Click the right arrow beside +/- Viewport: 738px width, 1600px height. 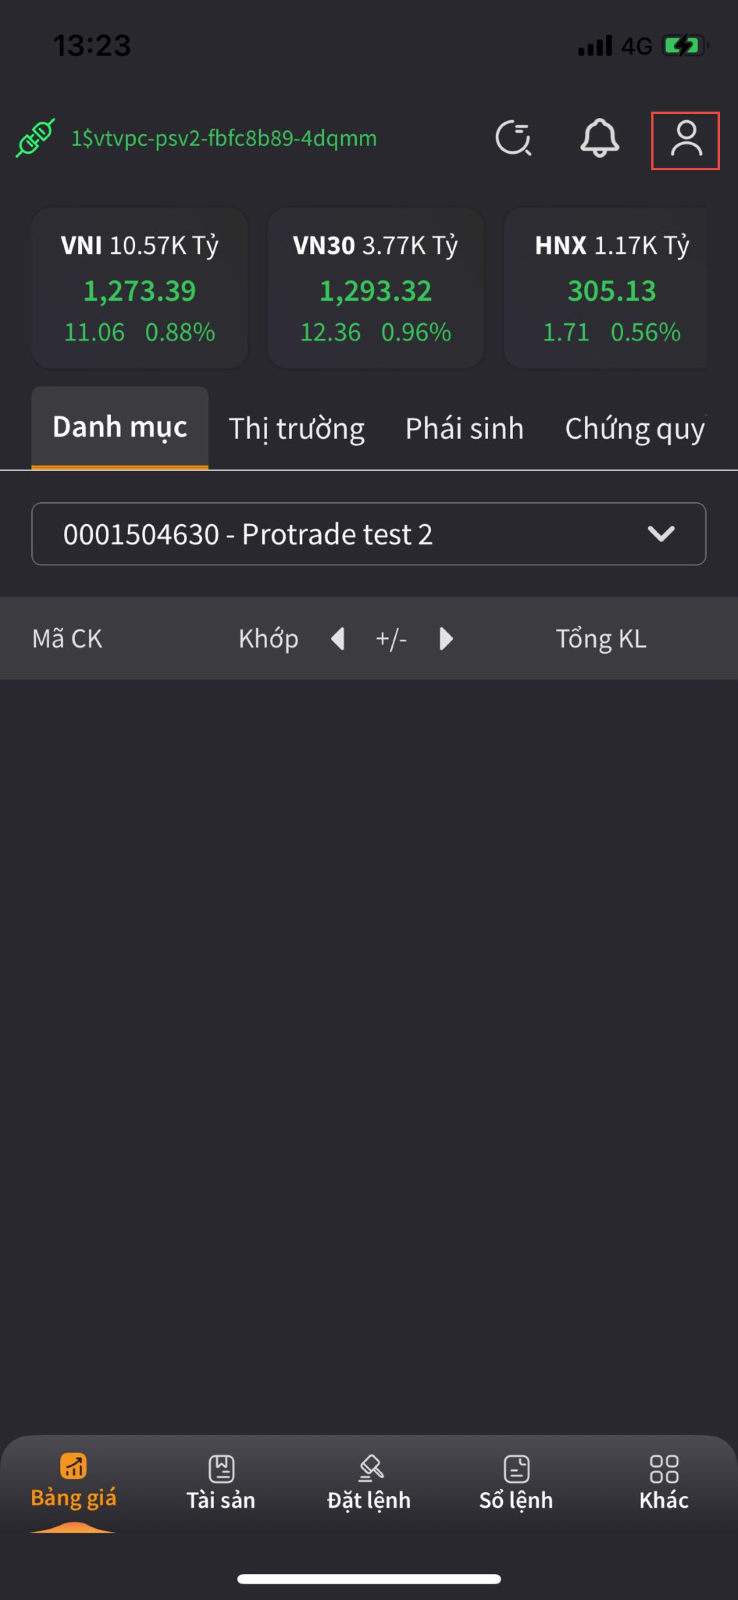click(446, 639)
